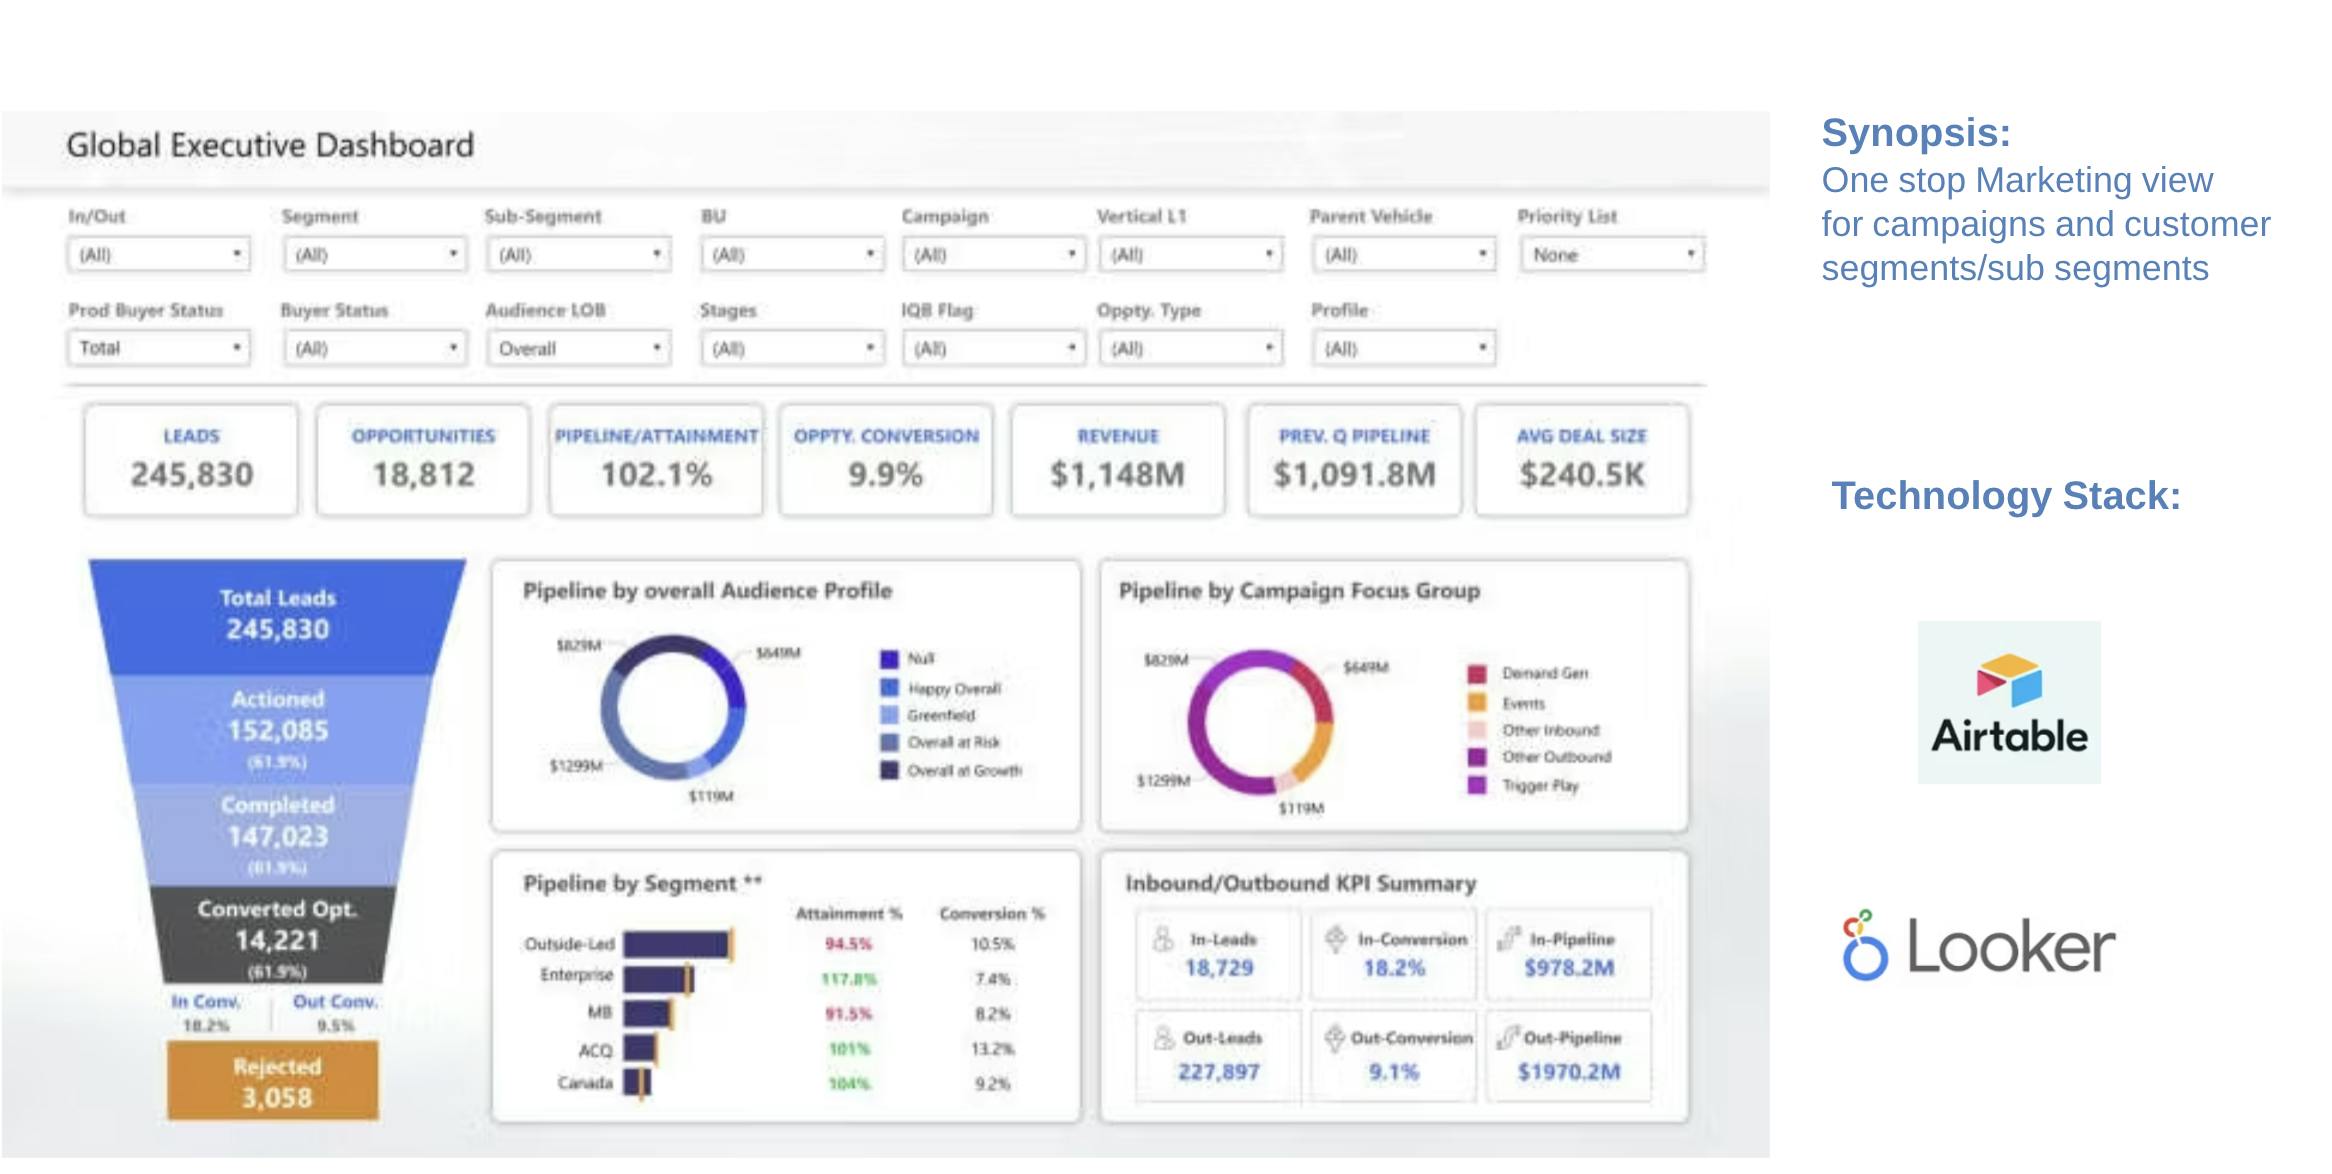
Task: Click the Out-Pipeline icon
Action: click(x=1506, y=1037)
